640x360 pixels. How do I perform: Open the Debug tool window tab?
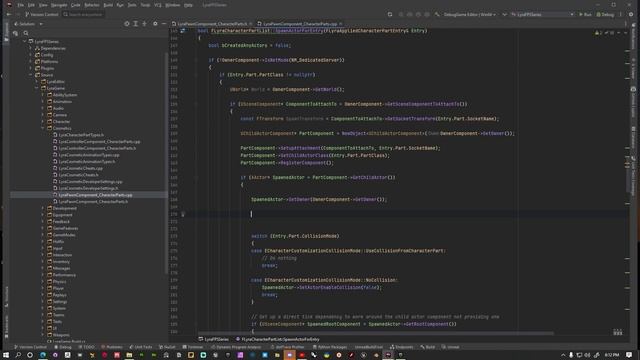(63, 347)
